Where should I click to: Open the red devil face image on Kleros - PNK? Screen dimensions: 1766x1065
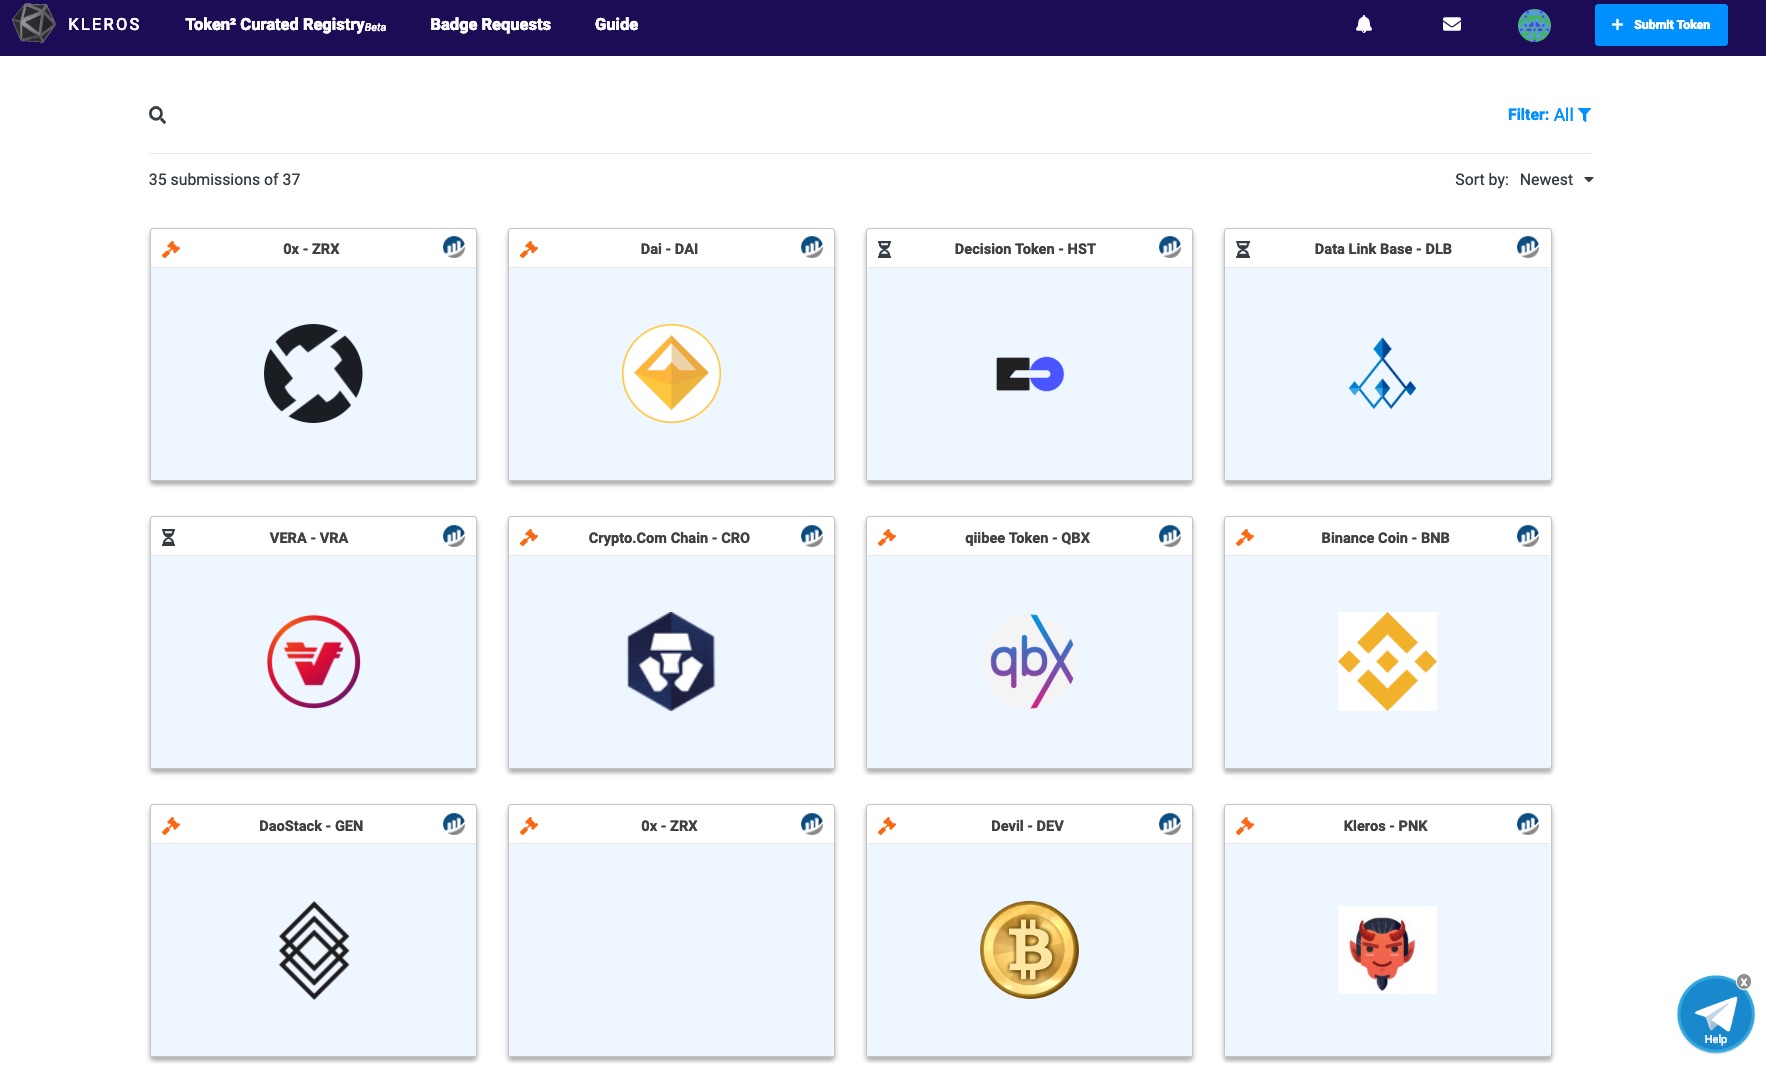(x=1387, y=950)
